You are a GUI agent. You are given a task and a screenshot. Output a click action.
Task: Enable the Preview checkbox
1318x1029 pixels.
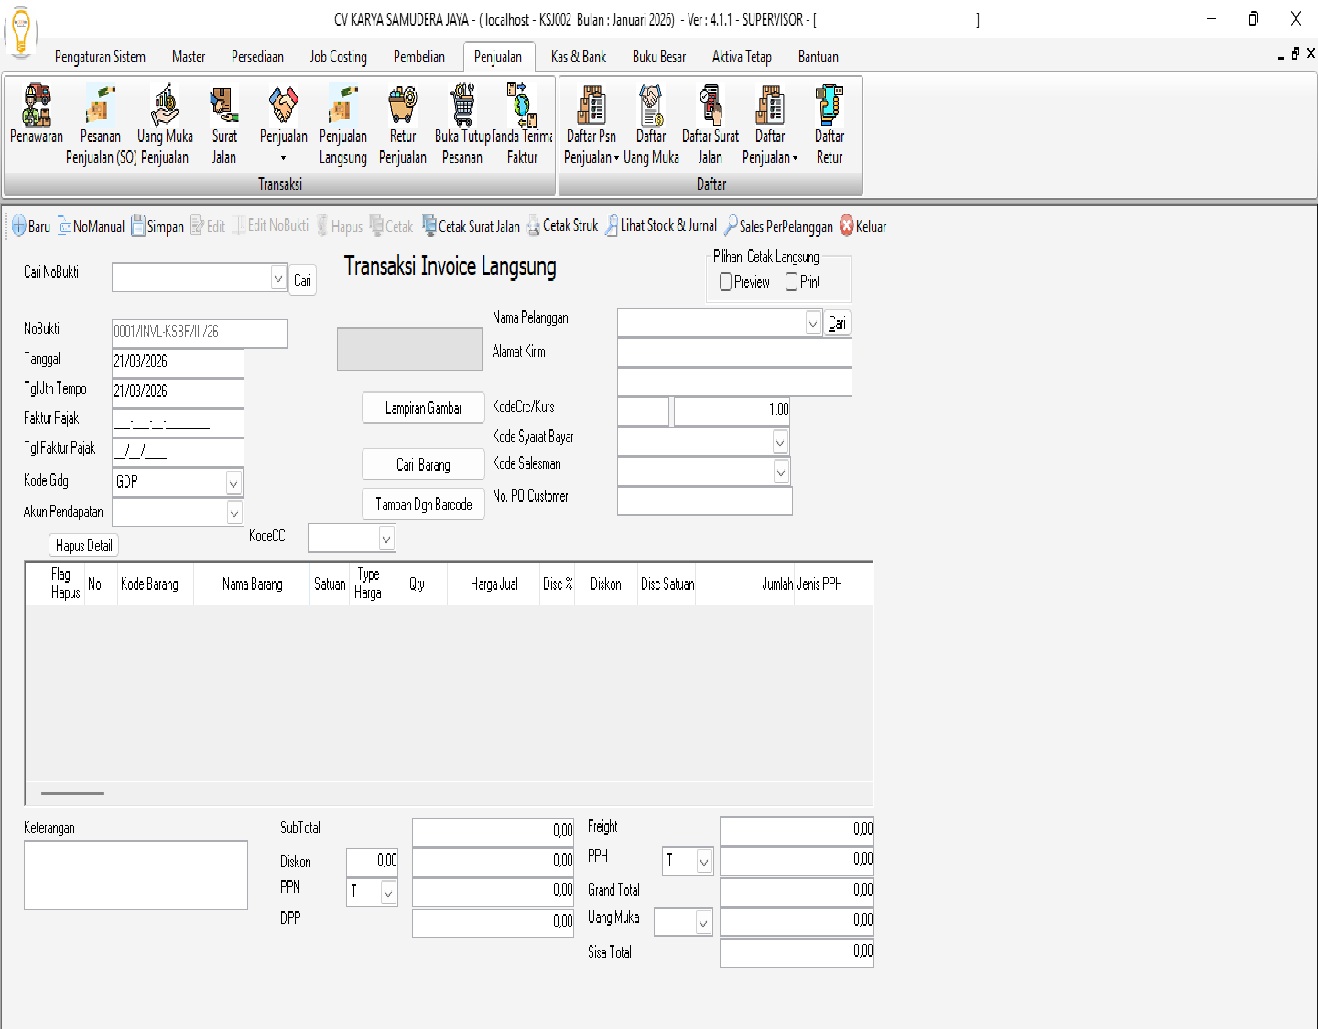[x=726, y=282]
